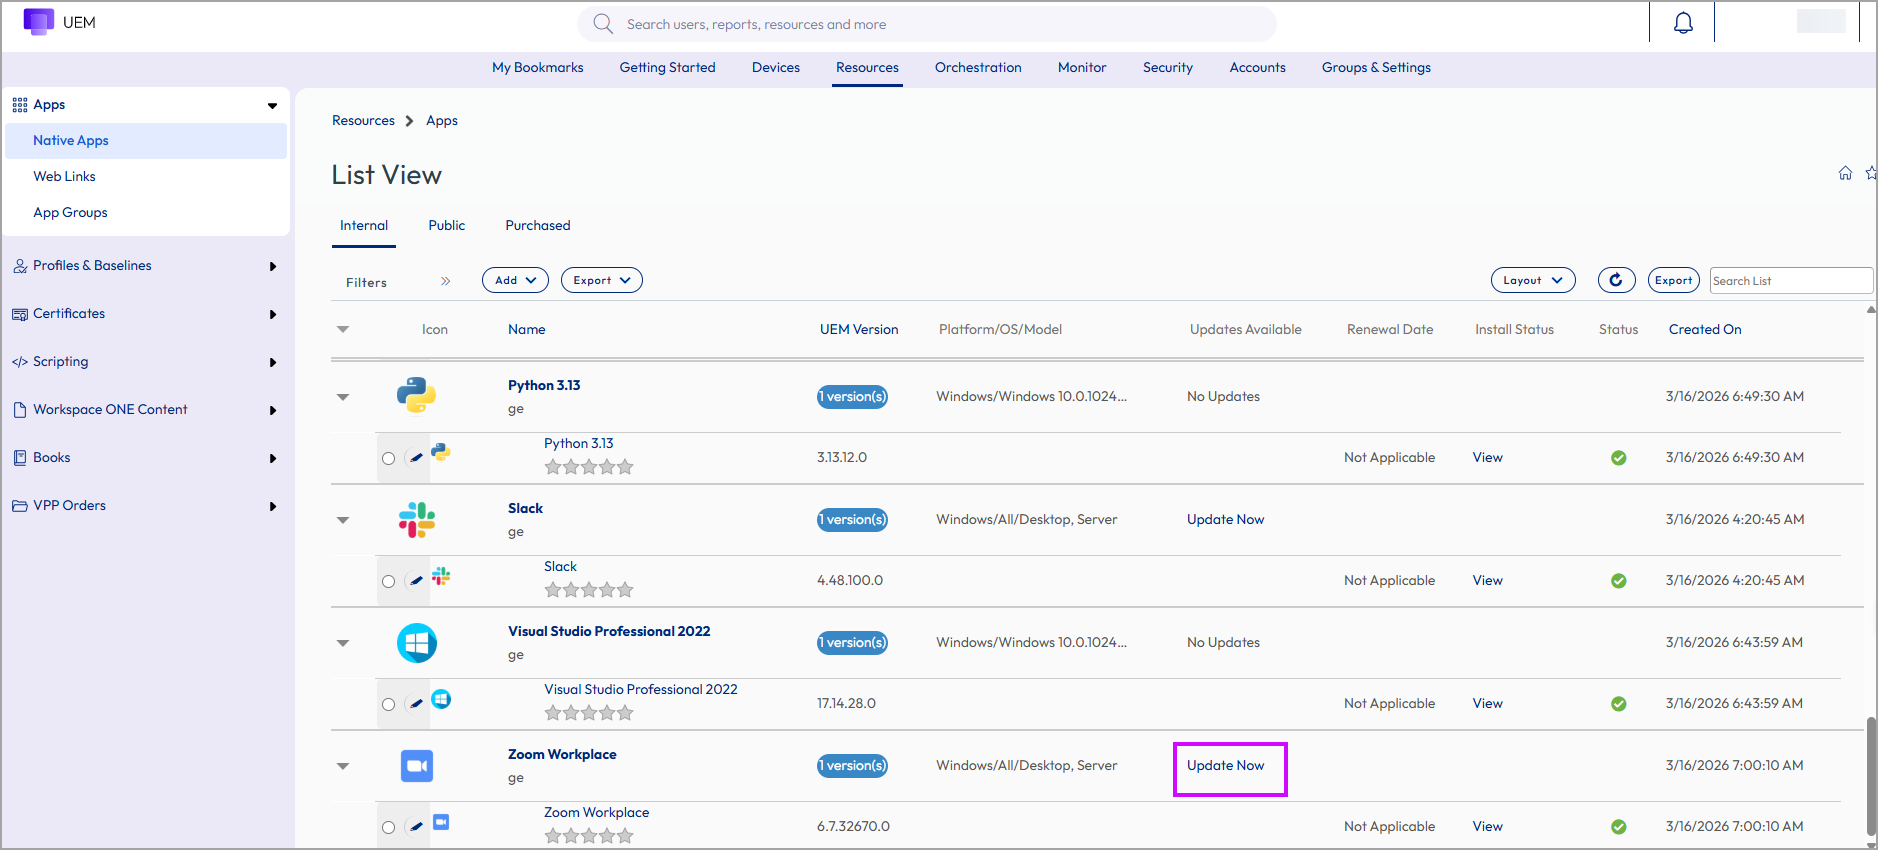Image resolution: width=1878 pixels, height=850 pixels.
Task: Collapse the Slack row group
Action: [x=343, y=520]
